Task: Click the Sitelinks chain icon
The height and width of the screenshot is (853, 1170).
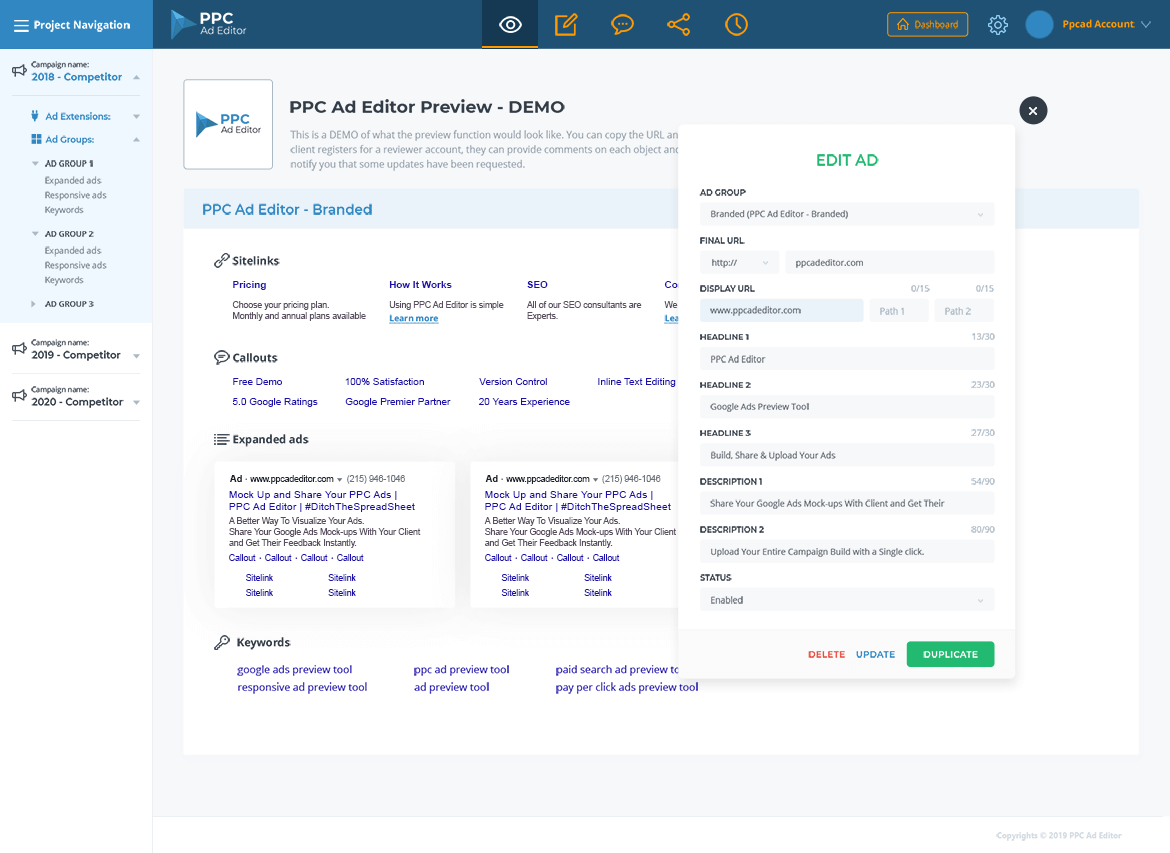Action: point(222,260)
